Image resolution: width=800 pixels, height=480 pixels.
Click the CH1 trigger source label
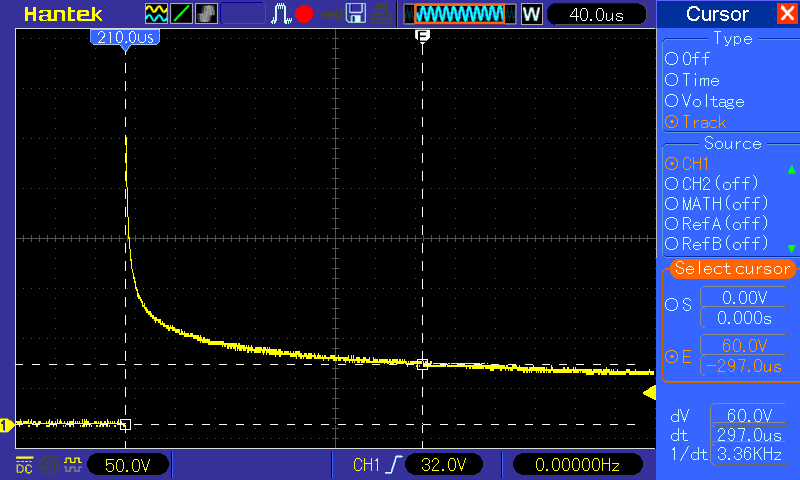pyautogui.click(x=366, y=465)
